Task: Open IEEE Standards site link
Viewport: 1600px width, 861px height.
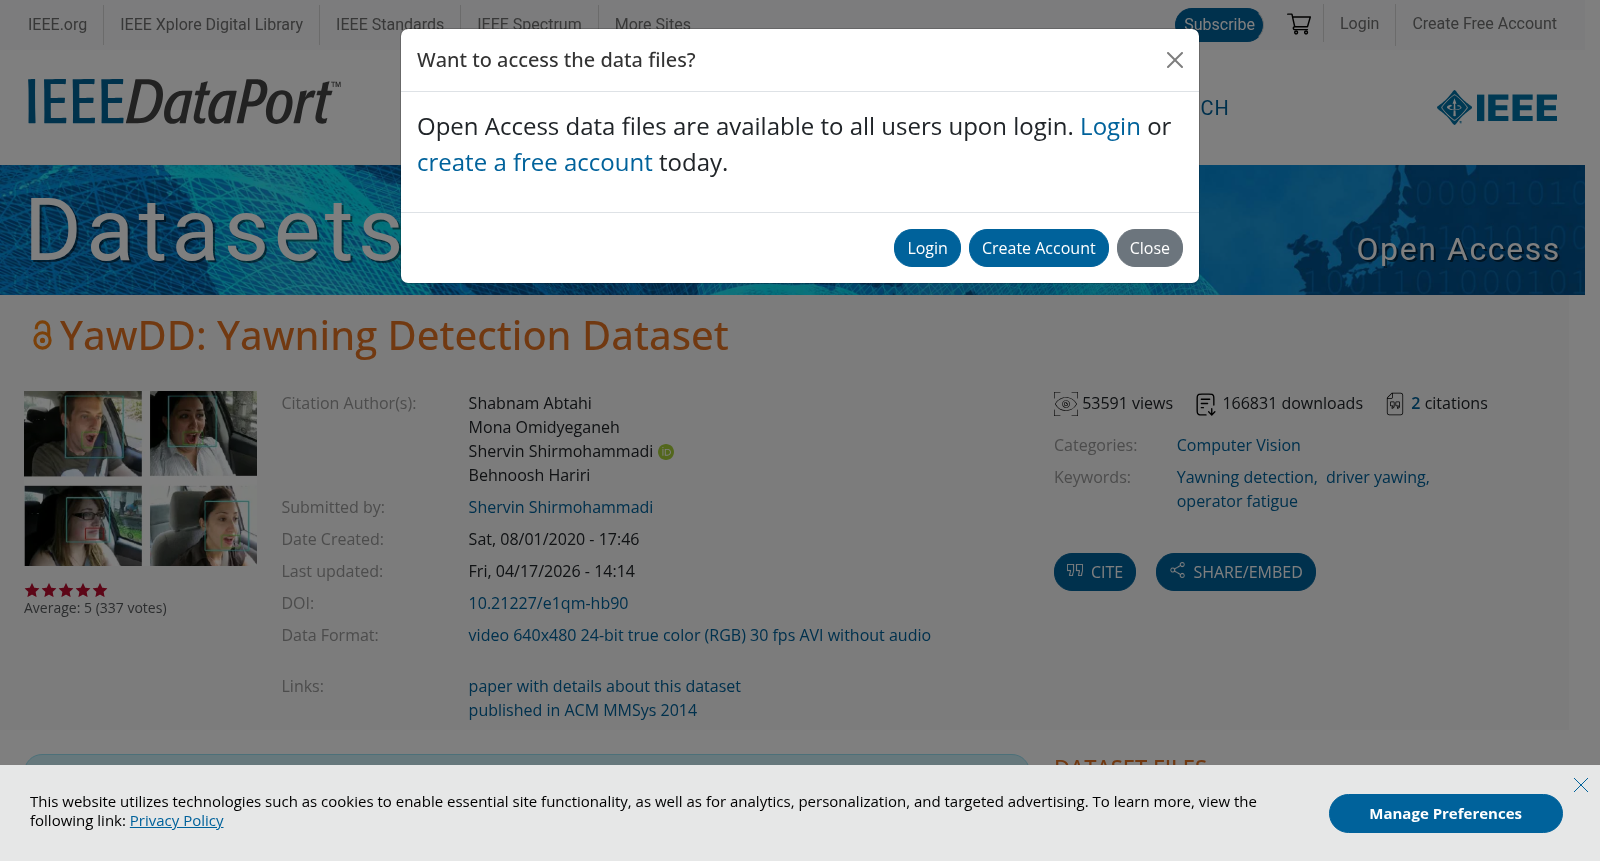Action: coord(389,24)
